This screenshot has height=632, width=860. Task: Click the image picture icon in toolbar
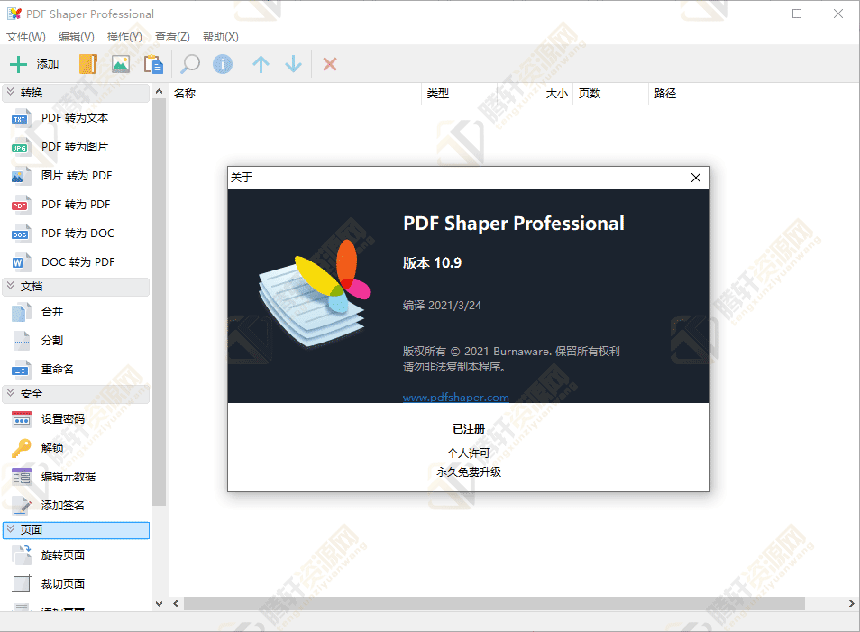tap(120, 64)
